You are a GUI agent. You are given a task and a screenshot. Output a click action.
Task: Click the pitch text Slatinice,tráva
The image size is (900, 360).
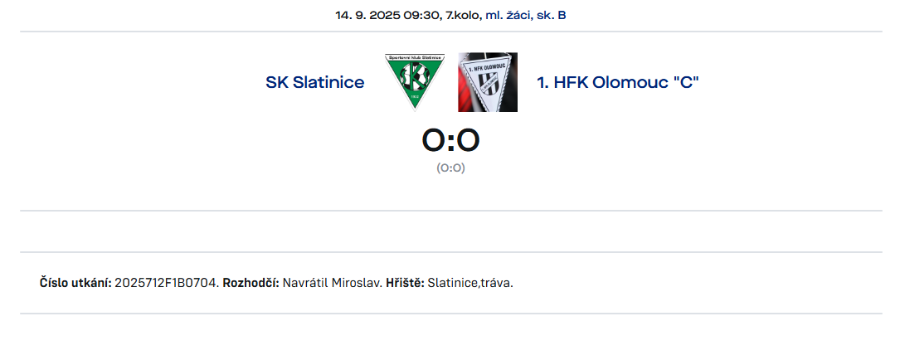tap(470, 282)
